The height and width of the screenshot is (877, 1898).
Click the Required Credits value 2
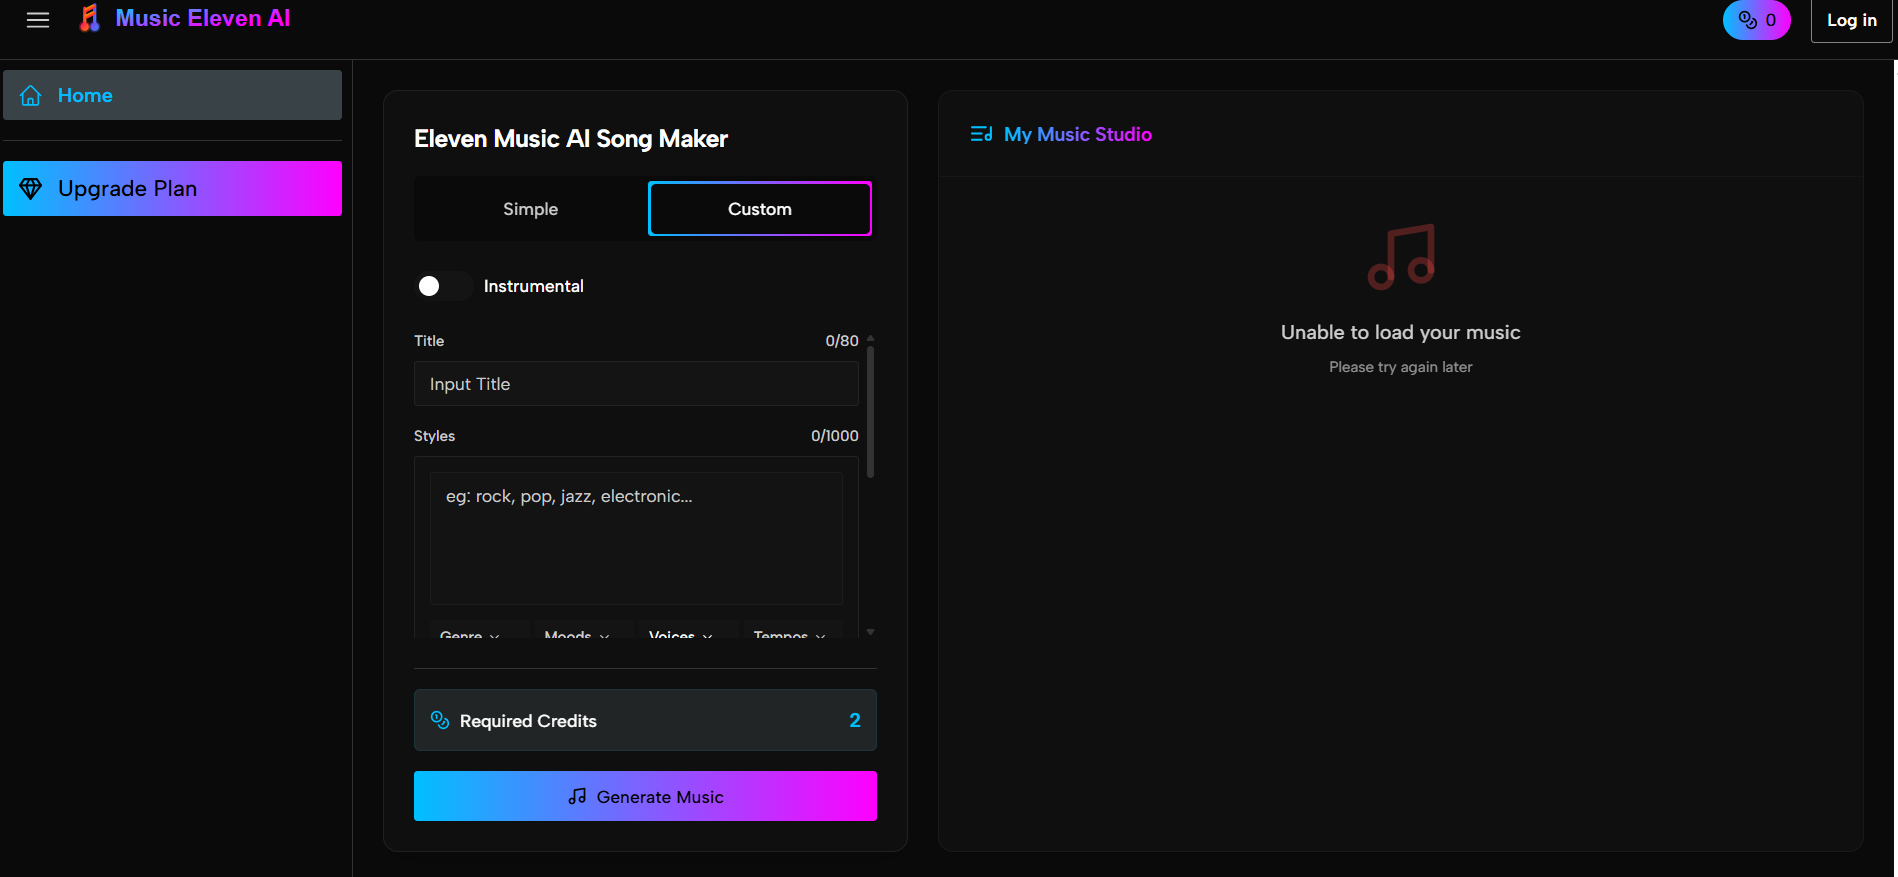855,720
